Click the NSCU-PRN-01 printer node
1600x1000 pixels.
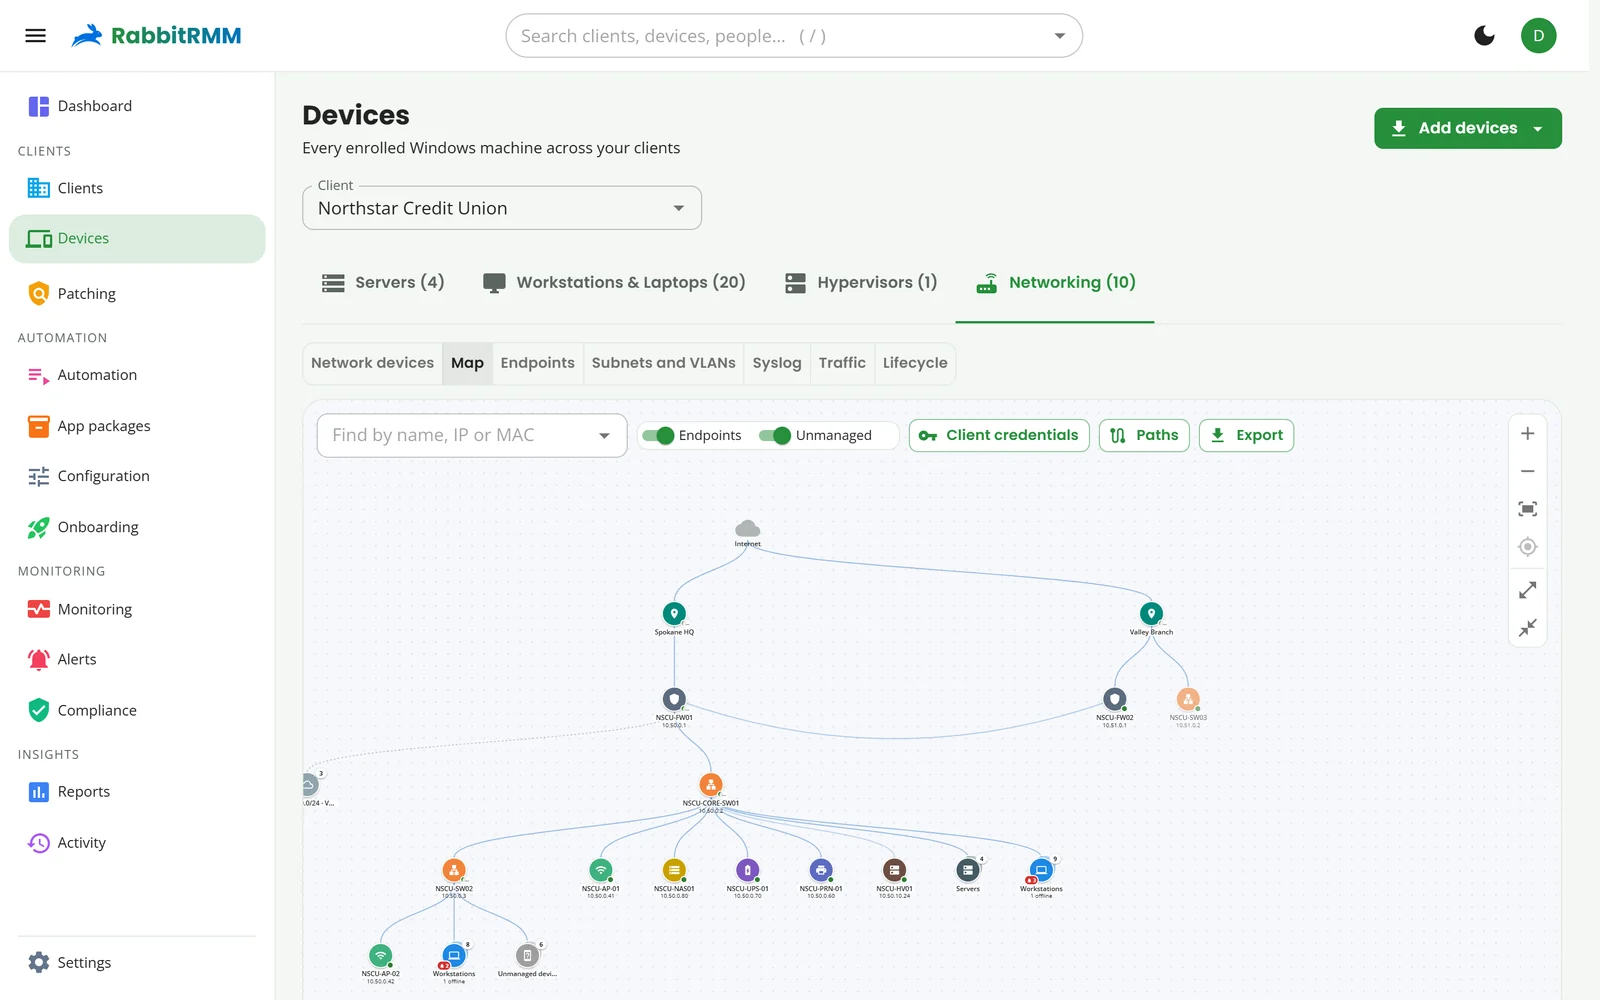[821, 870]
